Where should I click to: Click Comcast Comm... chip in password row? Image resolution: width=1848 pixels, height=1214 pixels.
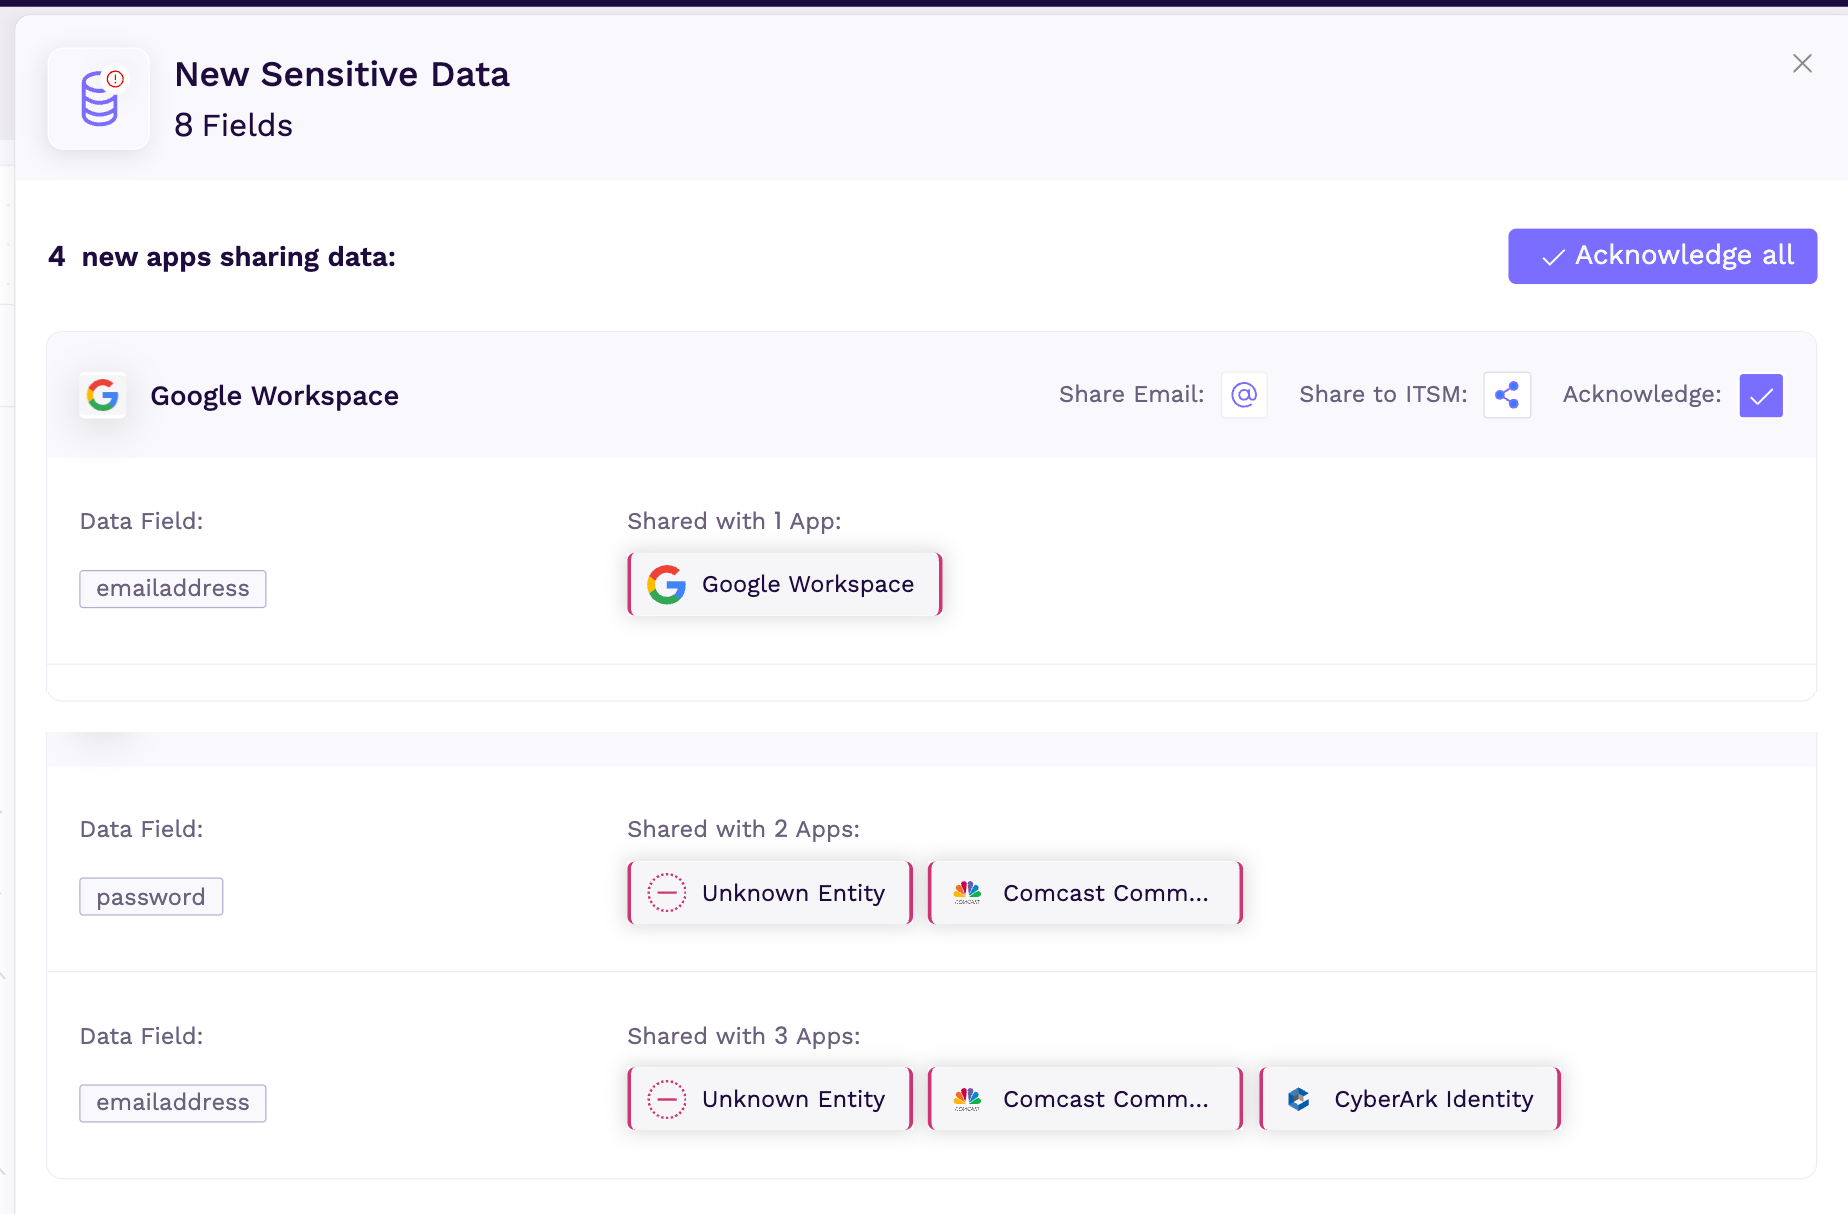click(x=1085, y=893)
